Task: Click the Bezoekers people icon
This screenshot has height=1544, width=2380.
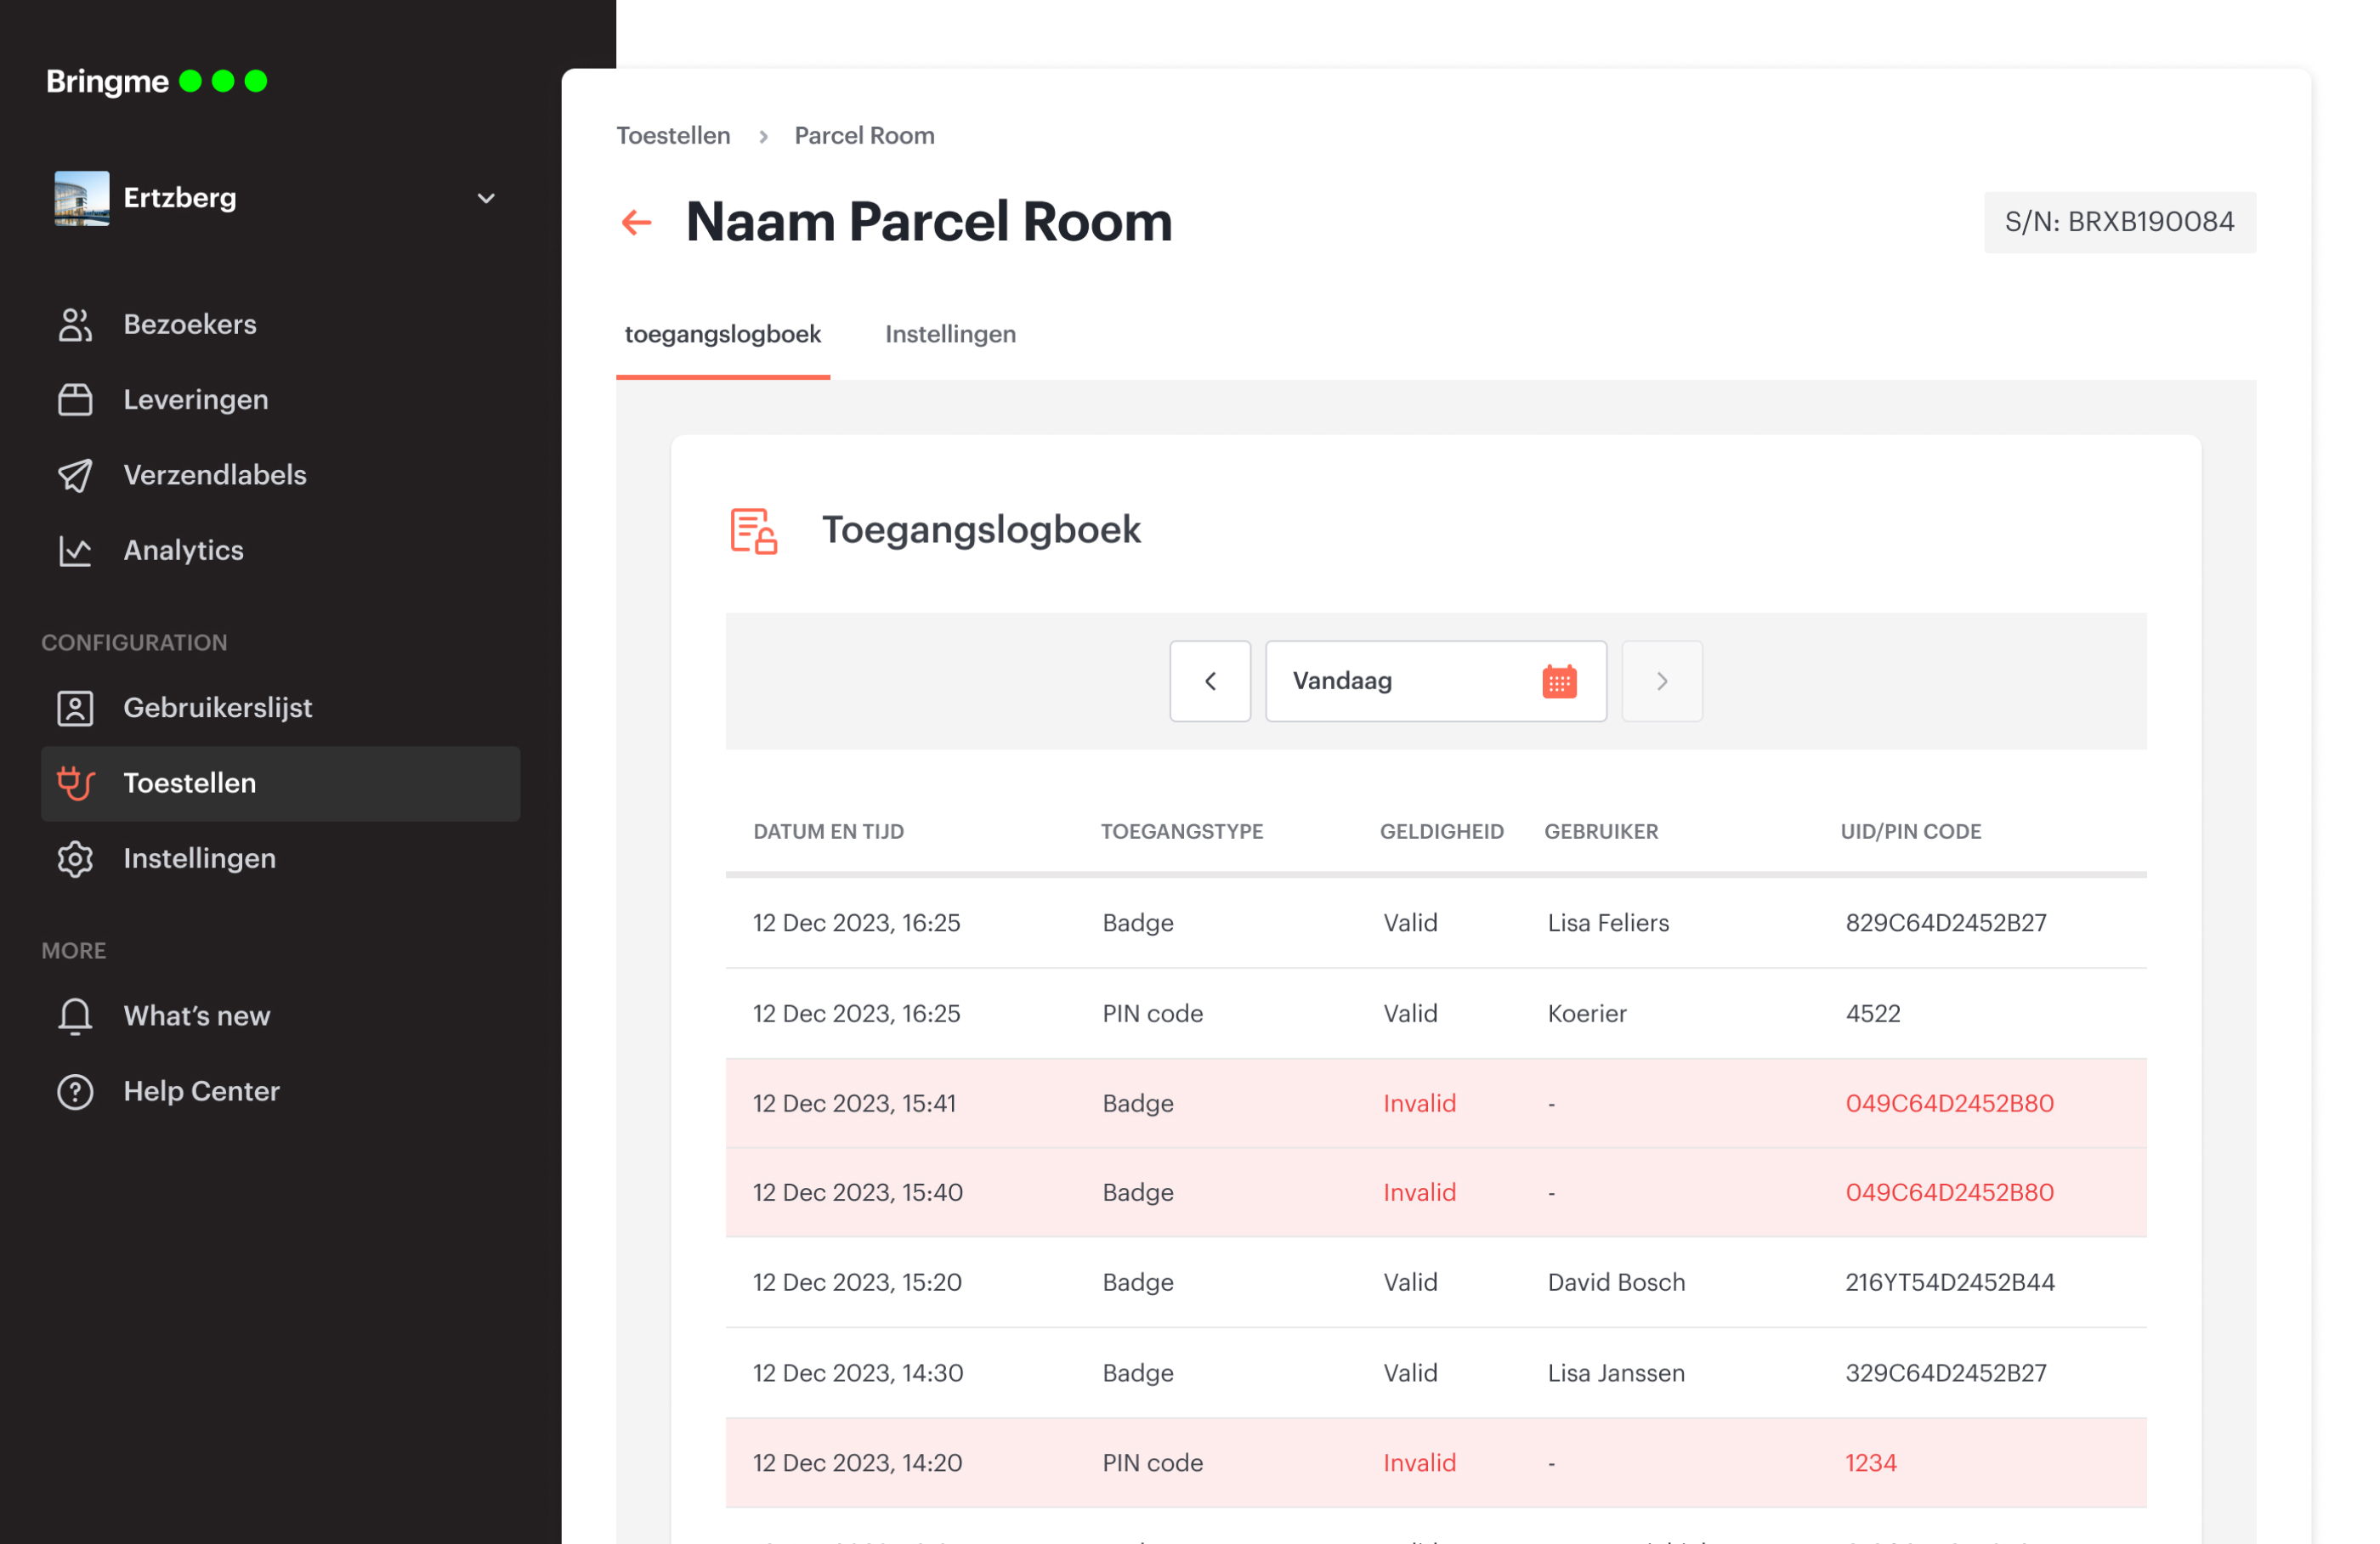Action: click(75, 324)
